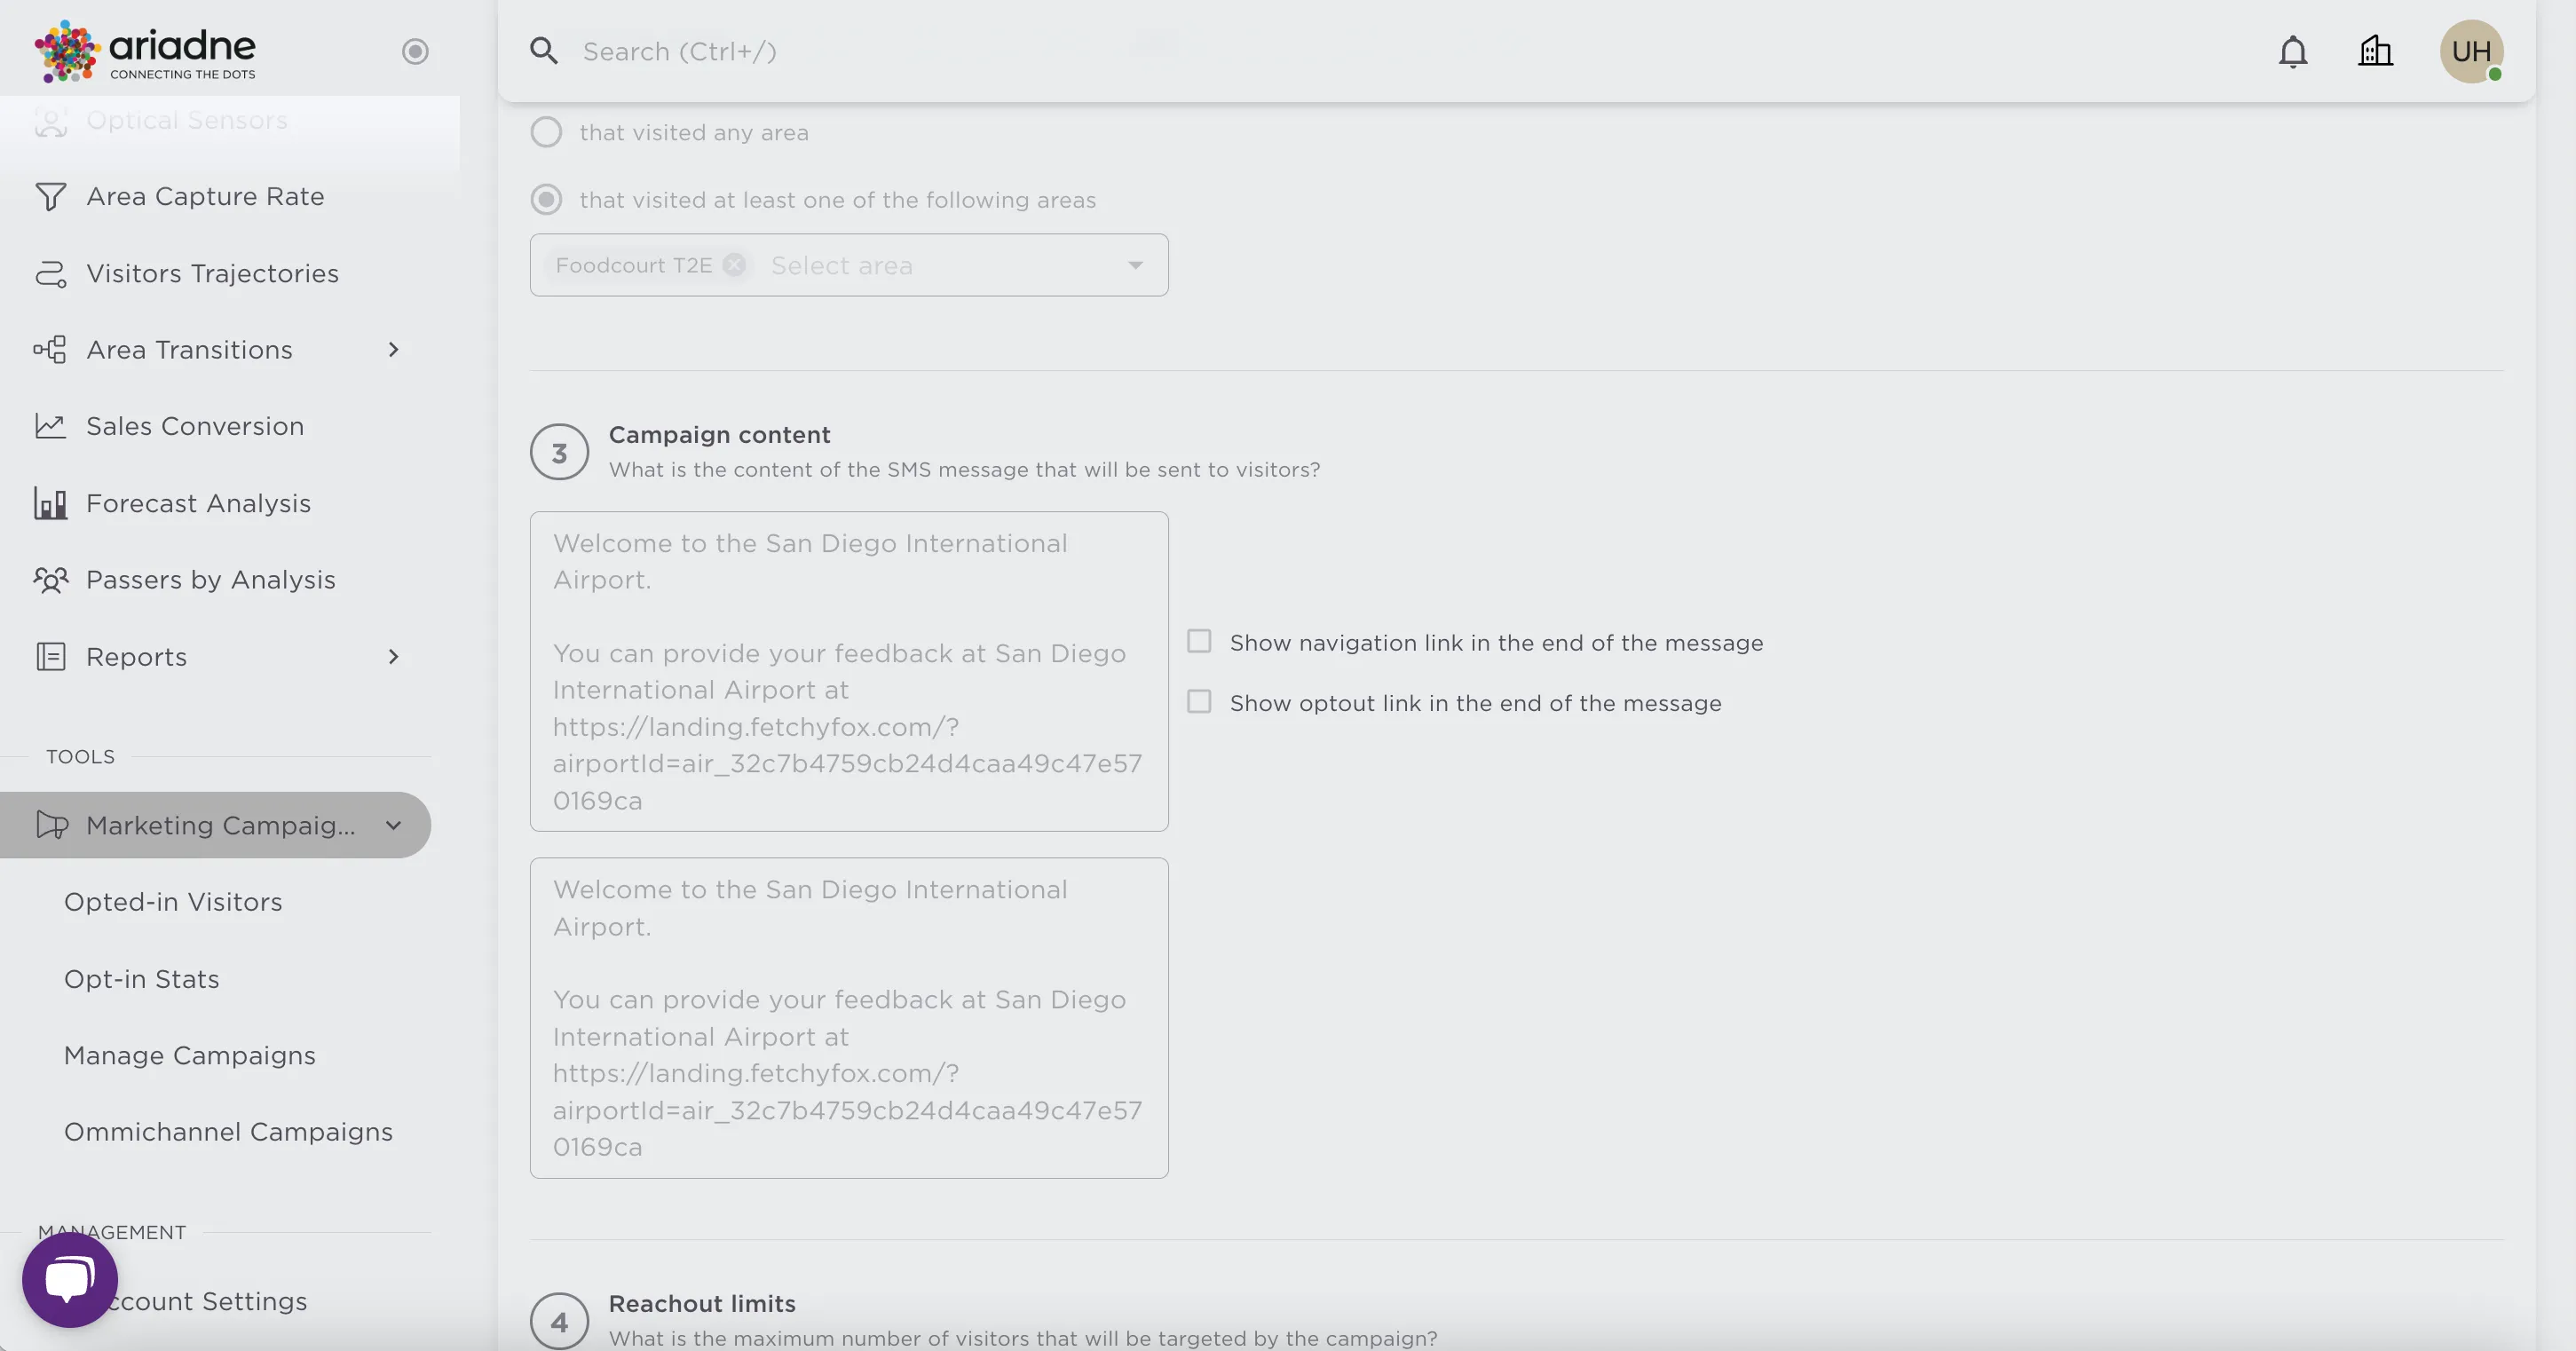Select the Sales Conversion chart icon
The width and height of the screenshot is (2576, 1351).
51,425
